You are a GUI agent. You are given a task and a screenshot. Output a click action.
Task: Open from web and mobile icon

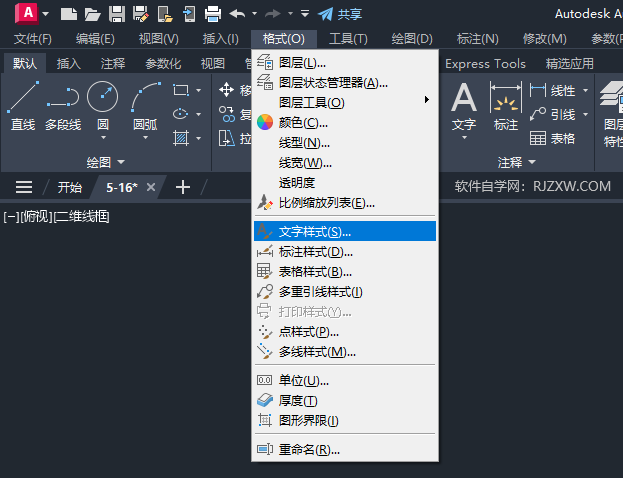165,14
